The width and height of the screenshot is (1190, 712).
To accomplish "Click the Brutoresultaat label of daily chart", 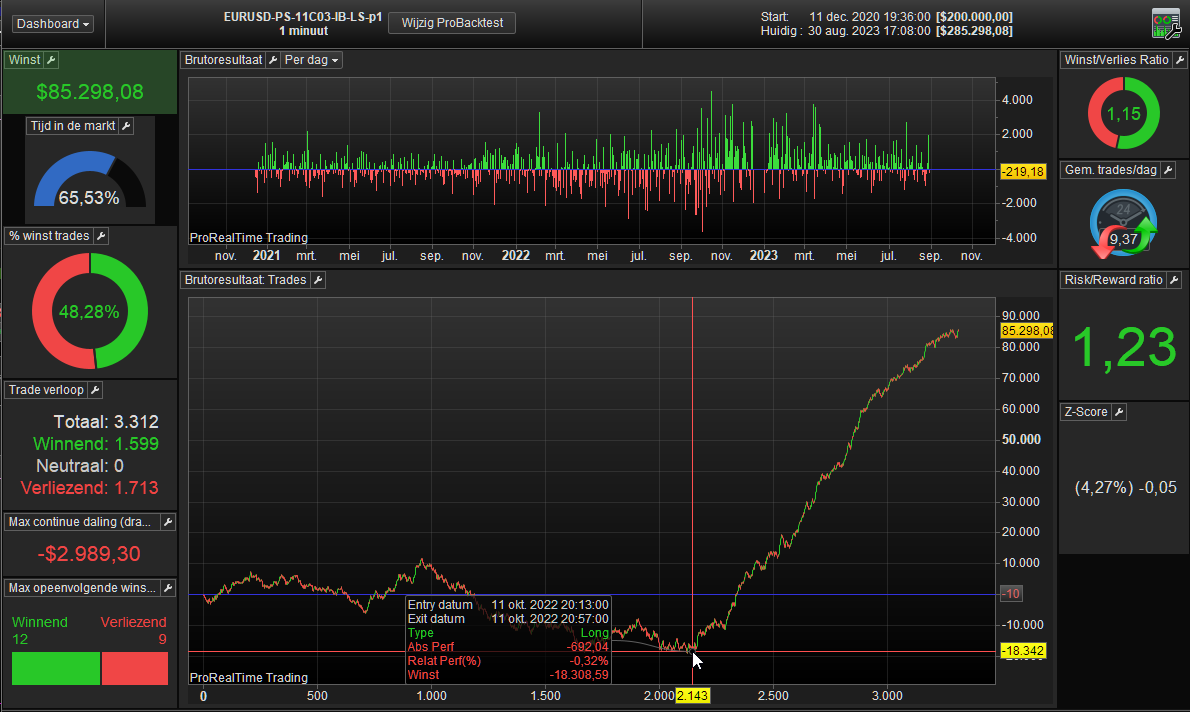I will (222, 60).
